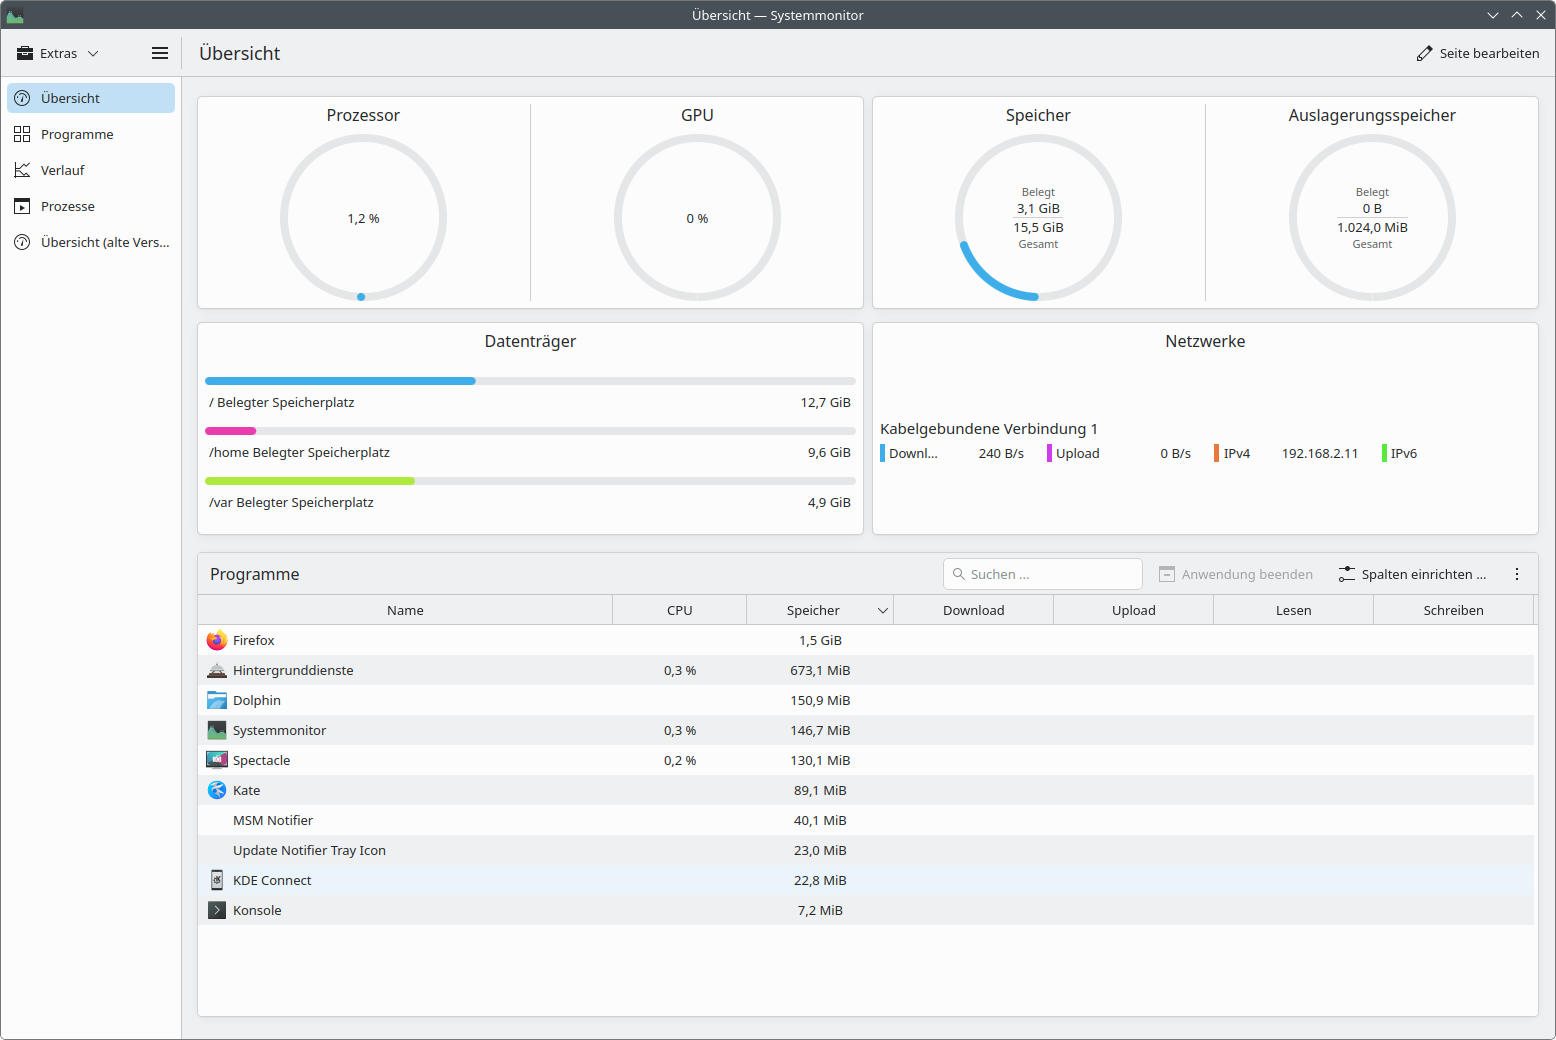Click the Verlauf chart icon in sidebar

point(22,170)
